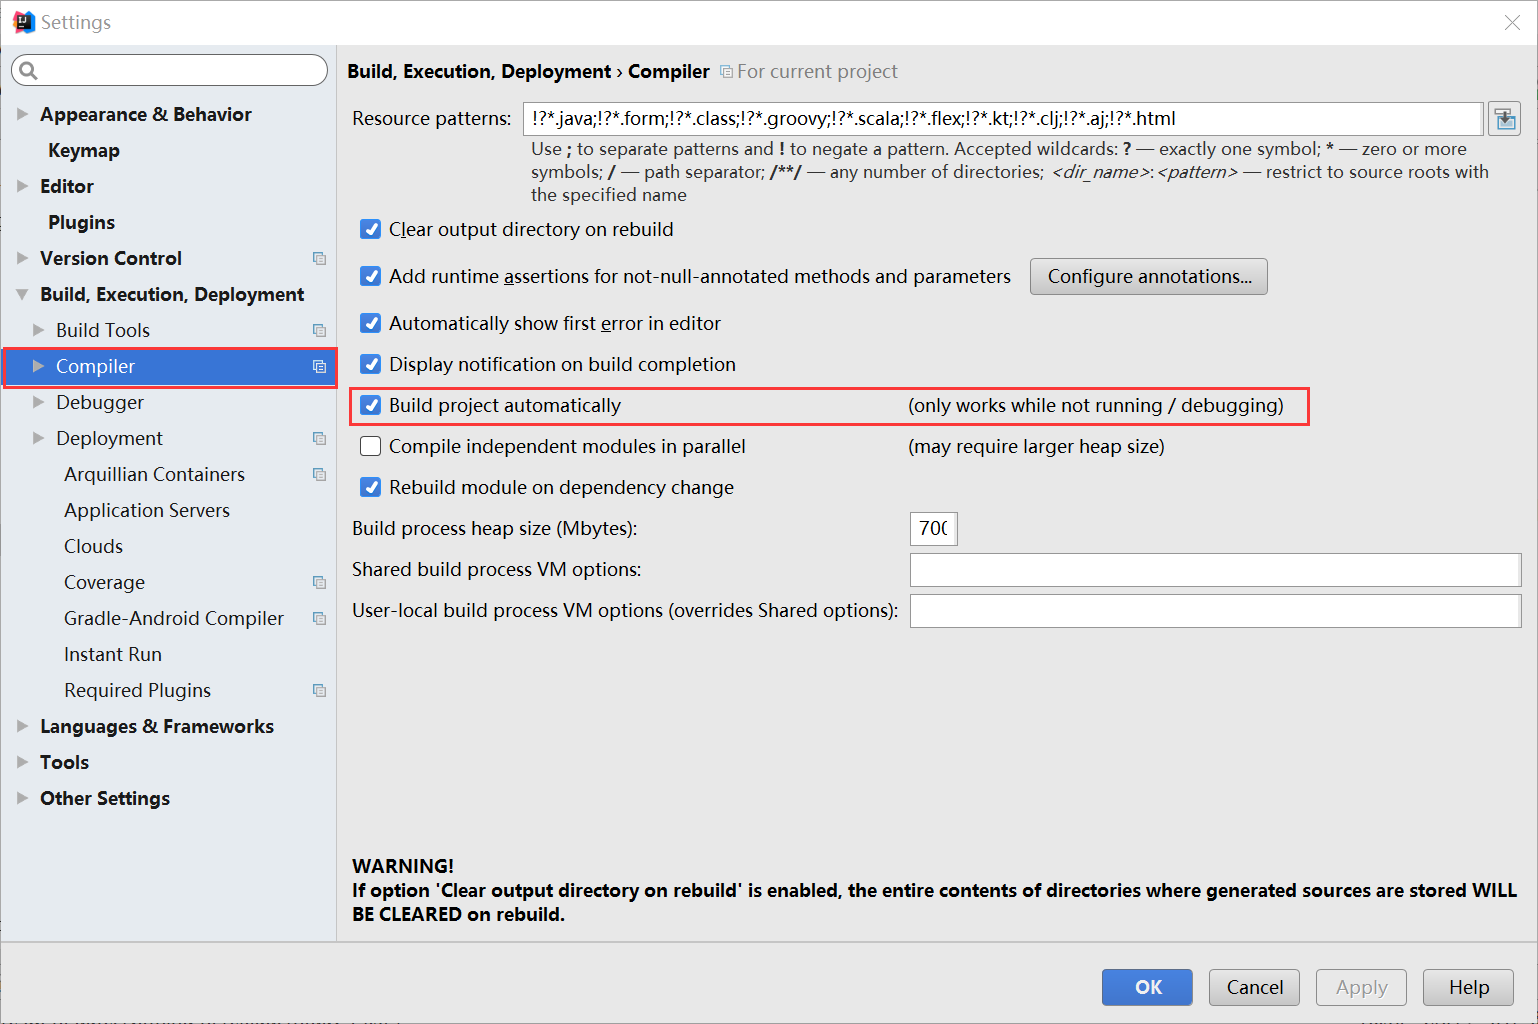Screen dimensions: 1538x1024
Task: Expand the Editor section arrow
Action: (22, 186)
